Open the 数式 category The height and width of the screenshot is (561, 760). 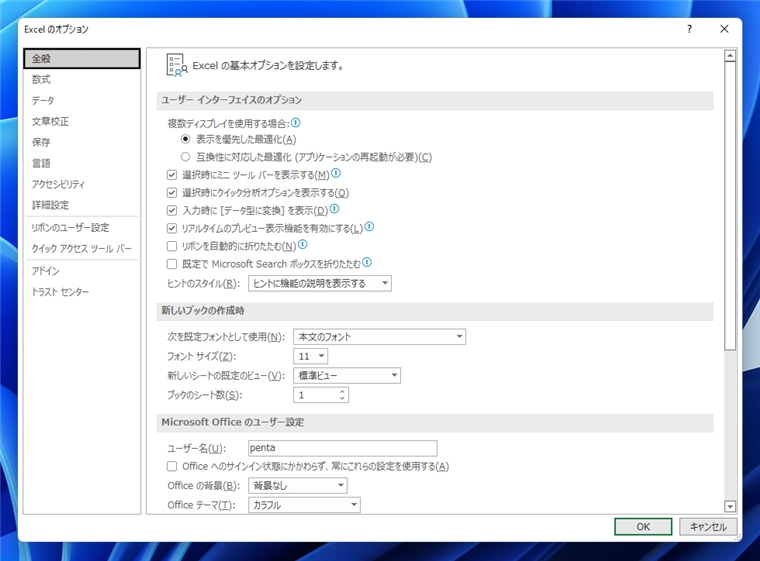[x=82, y=79]
